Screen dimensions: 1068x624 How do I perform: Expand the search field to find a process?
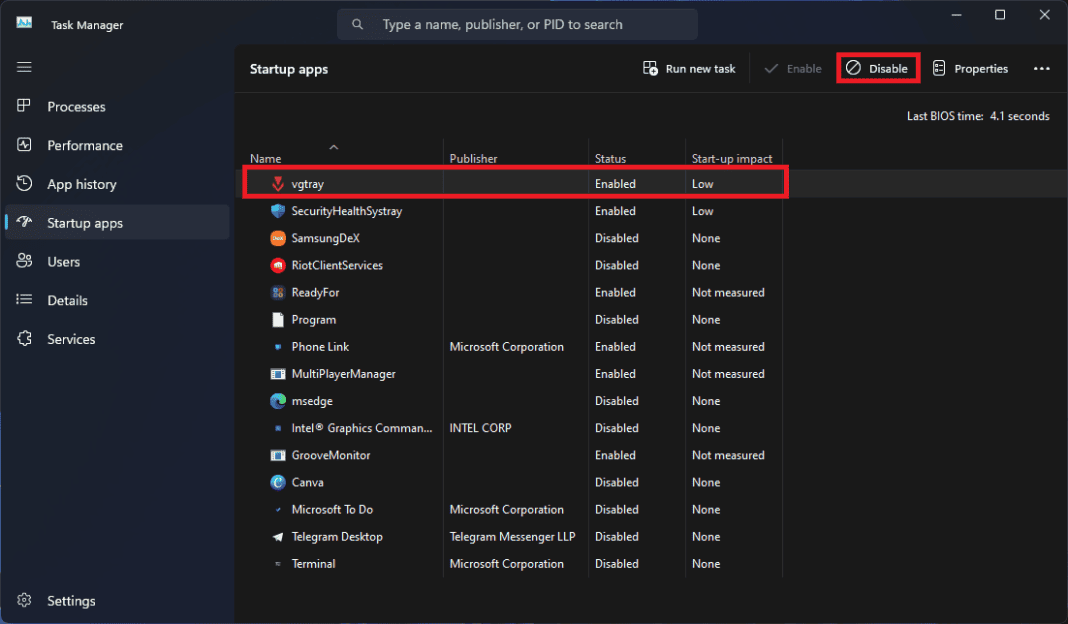point(516,24)
